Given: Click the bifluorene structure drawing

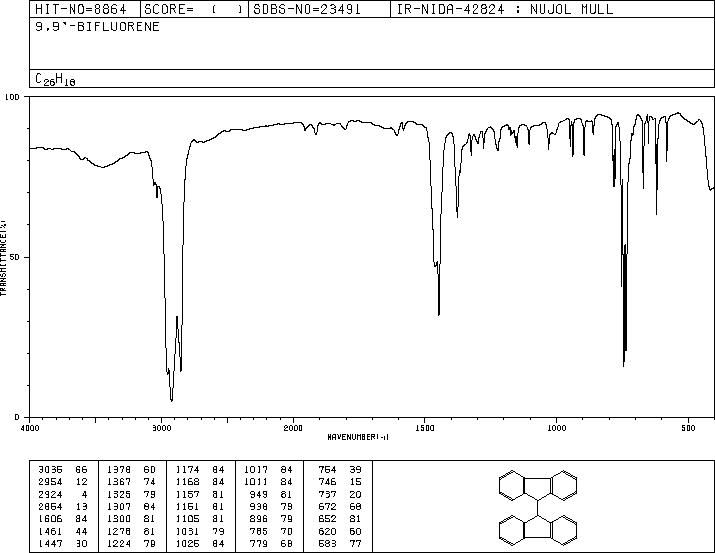Looking at the screenshot, I should pyautogui.click(x=538, y=507).
